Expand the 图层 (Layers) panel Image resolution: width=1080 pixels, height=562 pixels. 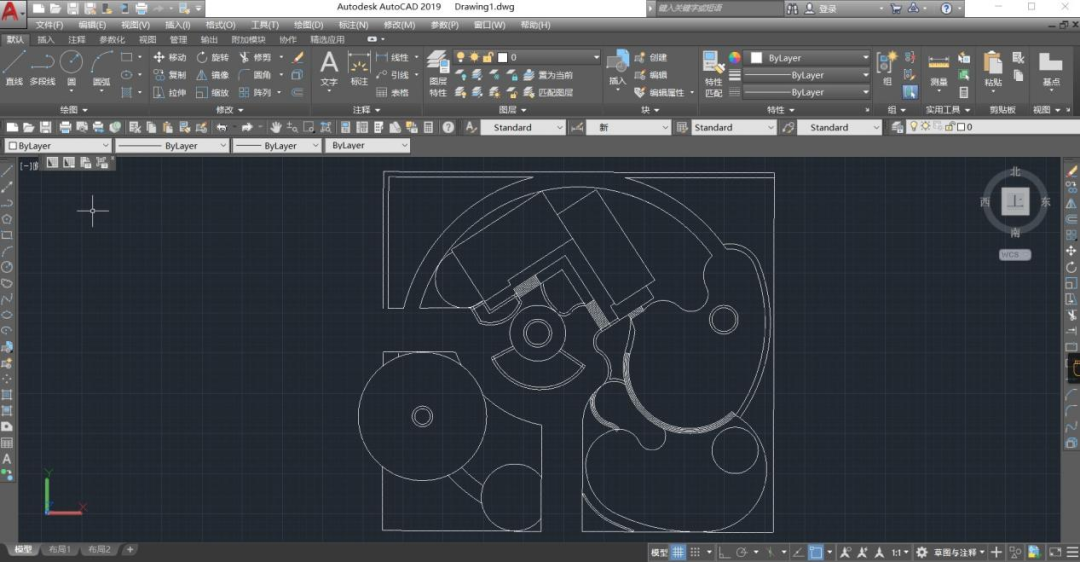(512, 110)
